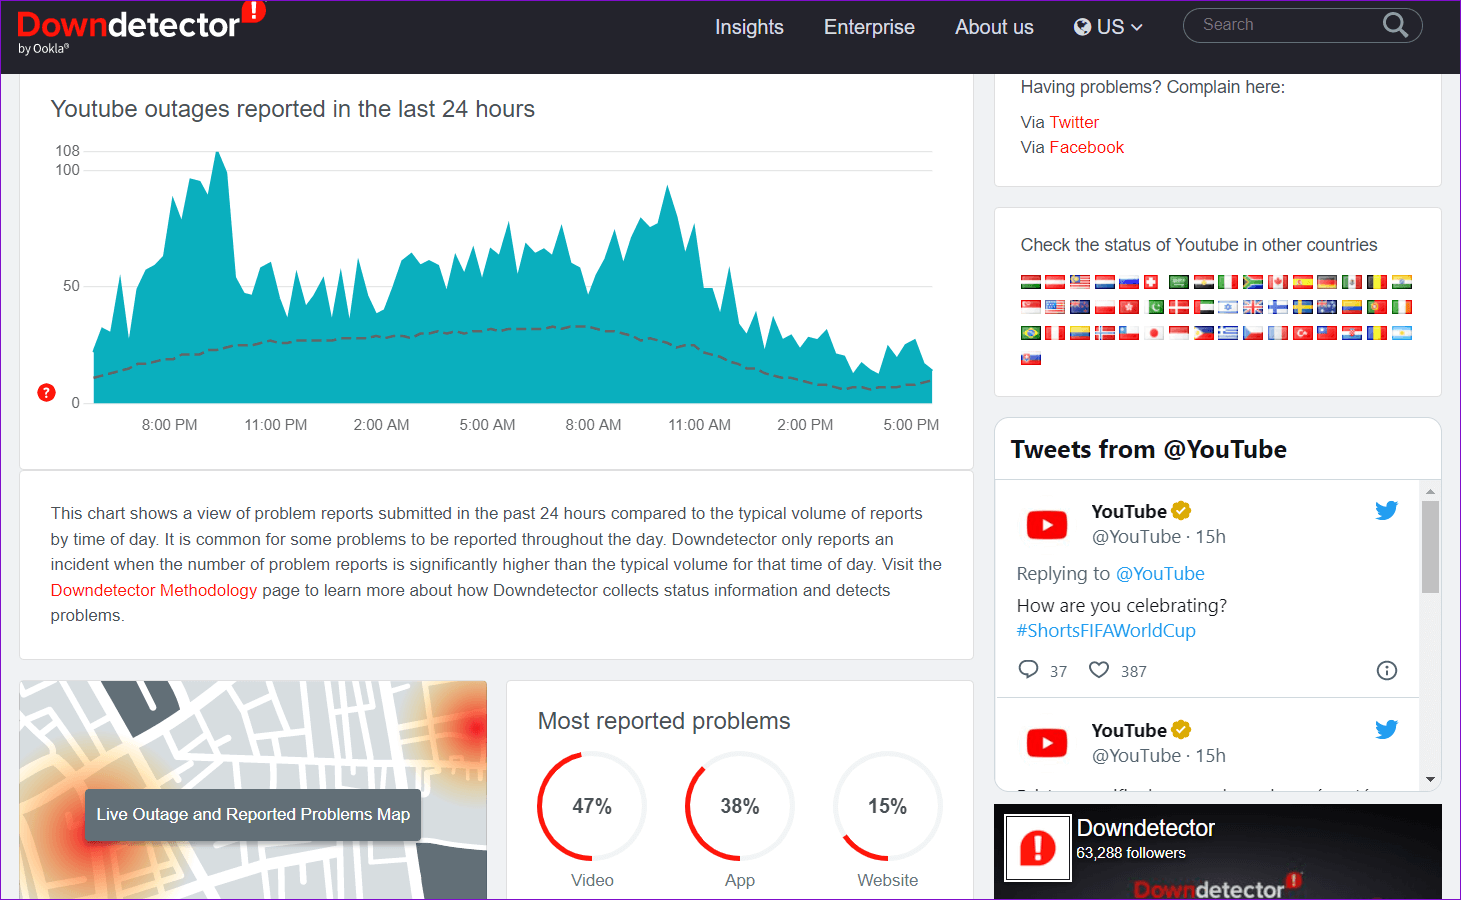Open the About us page
The image size is (1461, 900).
click(994, 27)
